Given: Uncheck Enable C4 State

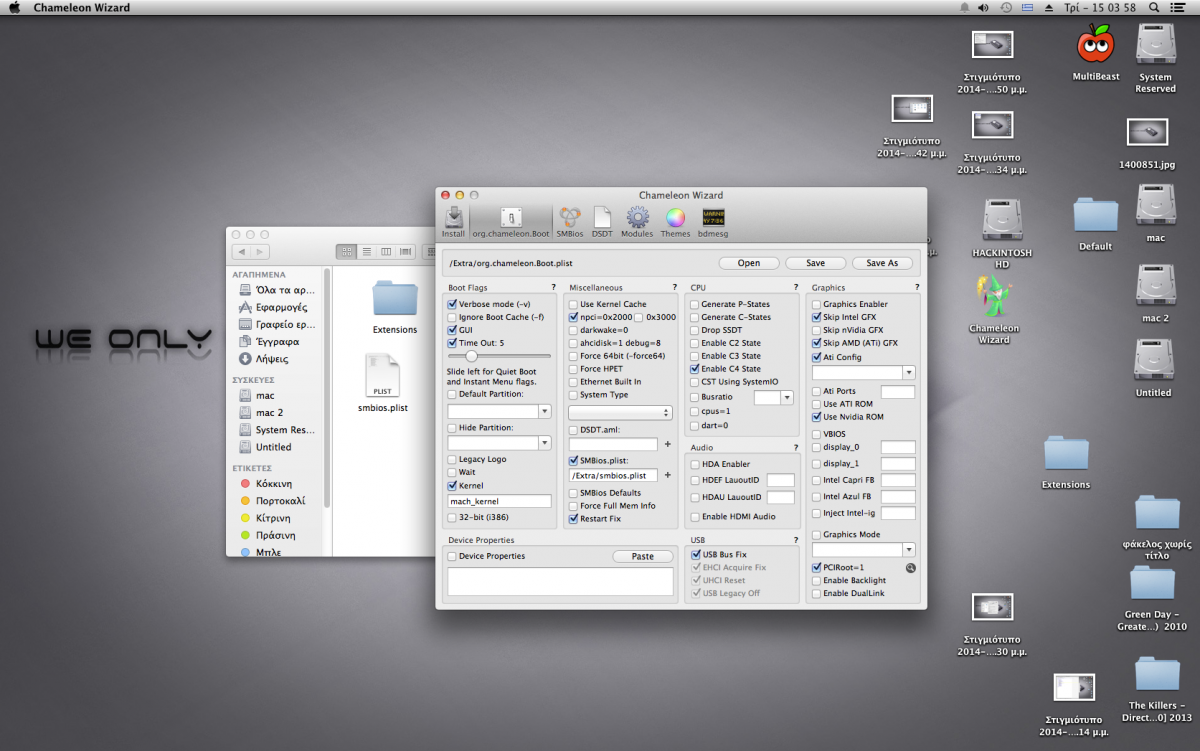Looking at the screenshot, I should [694, 369].
